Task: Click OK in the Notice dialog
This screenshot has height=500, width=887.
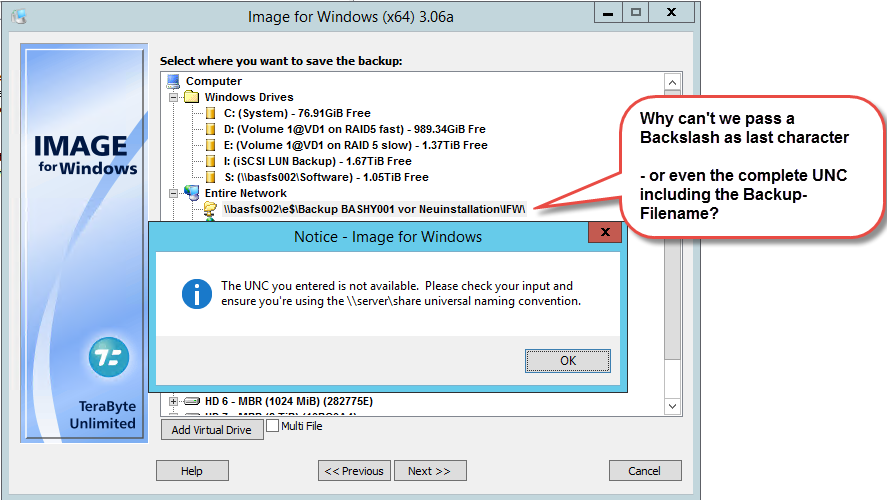Action: 567,361
